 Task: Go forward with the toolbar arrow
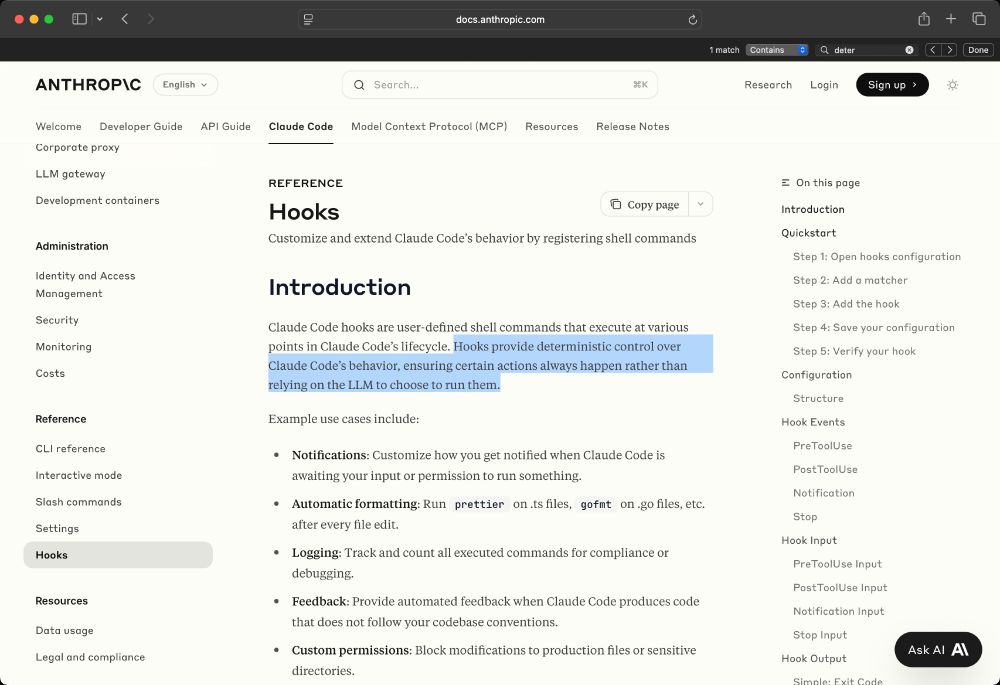tap(151, 19)
